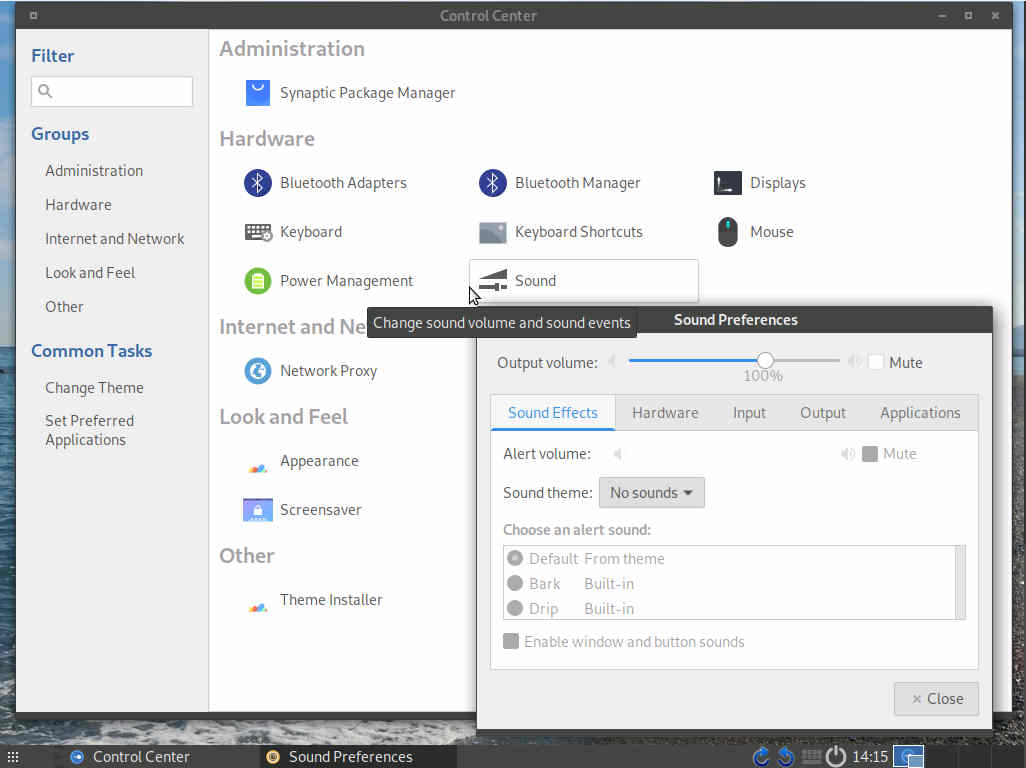
Task: Open the Displays settings icon
Action: click(x=727, y=183)
